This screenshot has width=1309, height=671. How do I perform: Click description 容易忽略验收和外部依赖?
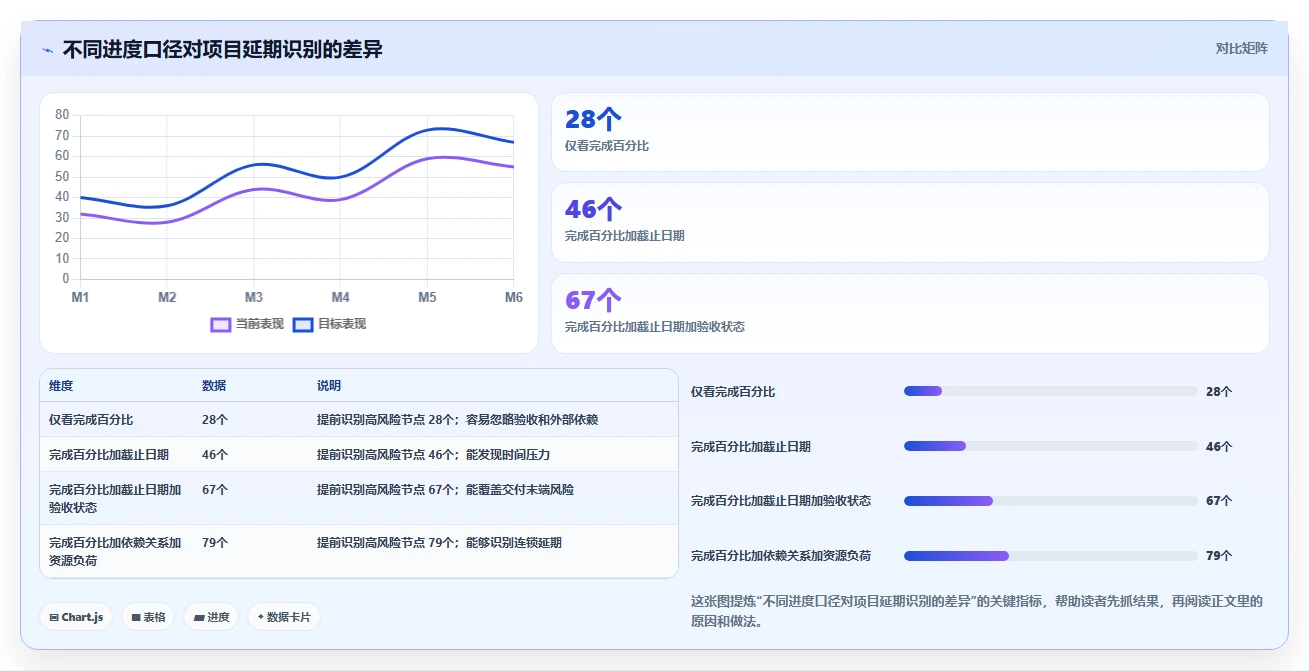(532, 420)
